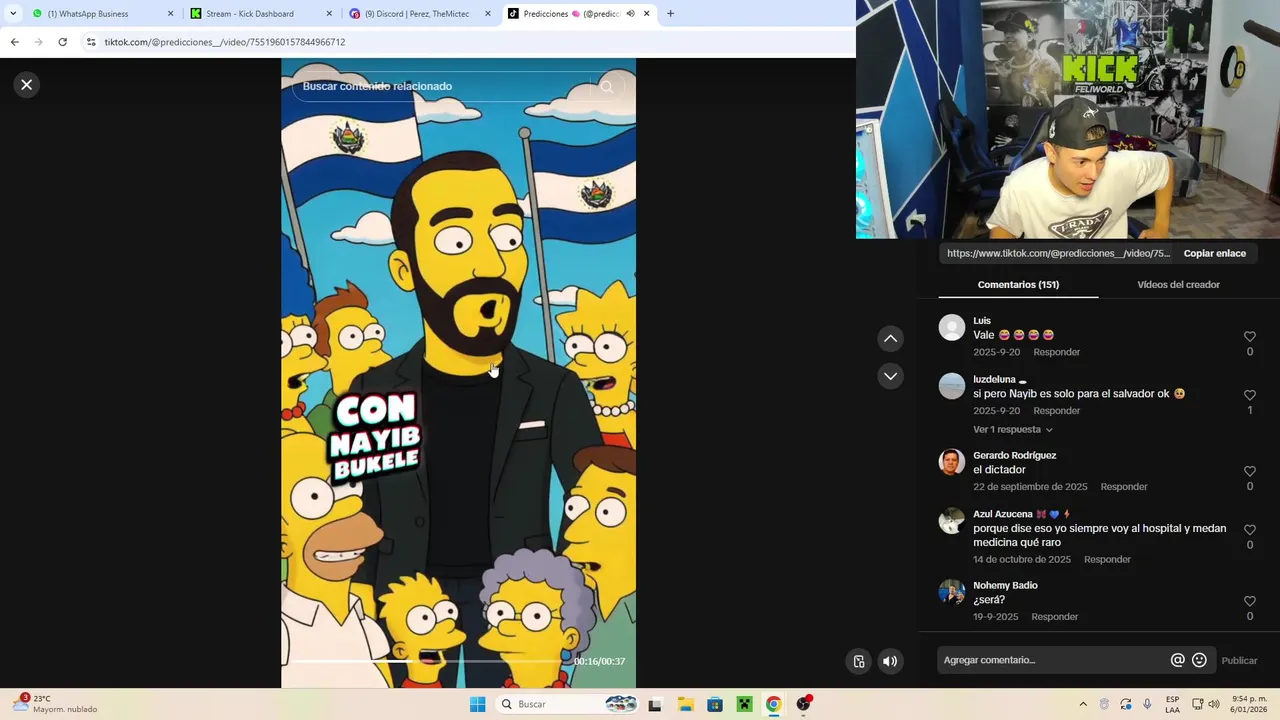Insert a mention with the @ icon

1177,660
